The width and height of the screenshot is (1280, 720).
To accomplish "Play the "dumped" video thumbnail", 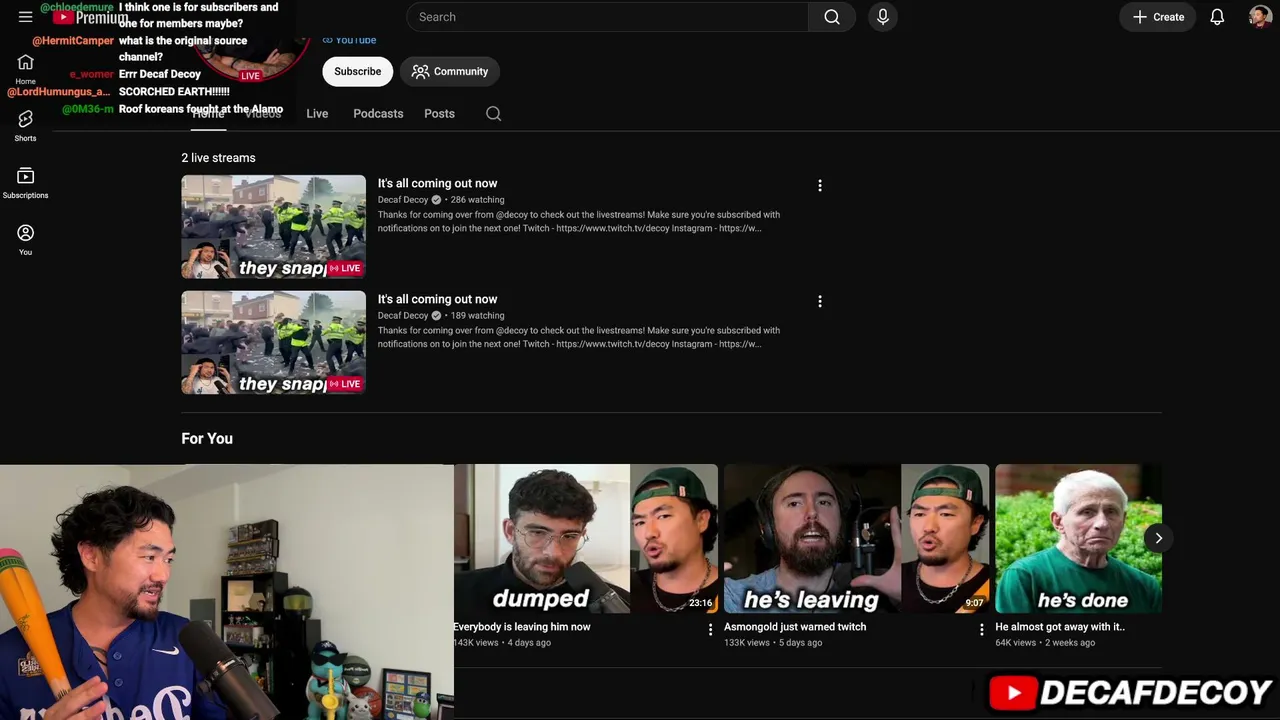I will coord(586,538).
